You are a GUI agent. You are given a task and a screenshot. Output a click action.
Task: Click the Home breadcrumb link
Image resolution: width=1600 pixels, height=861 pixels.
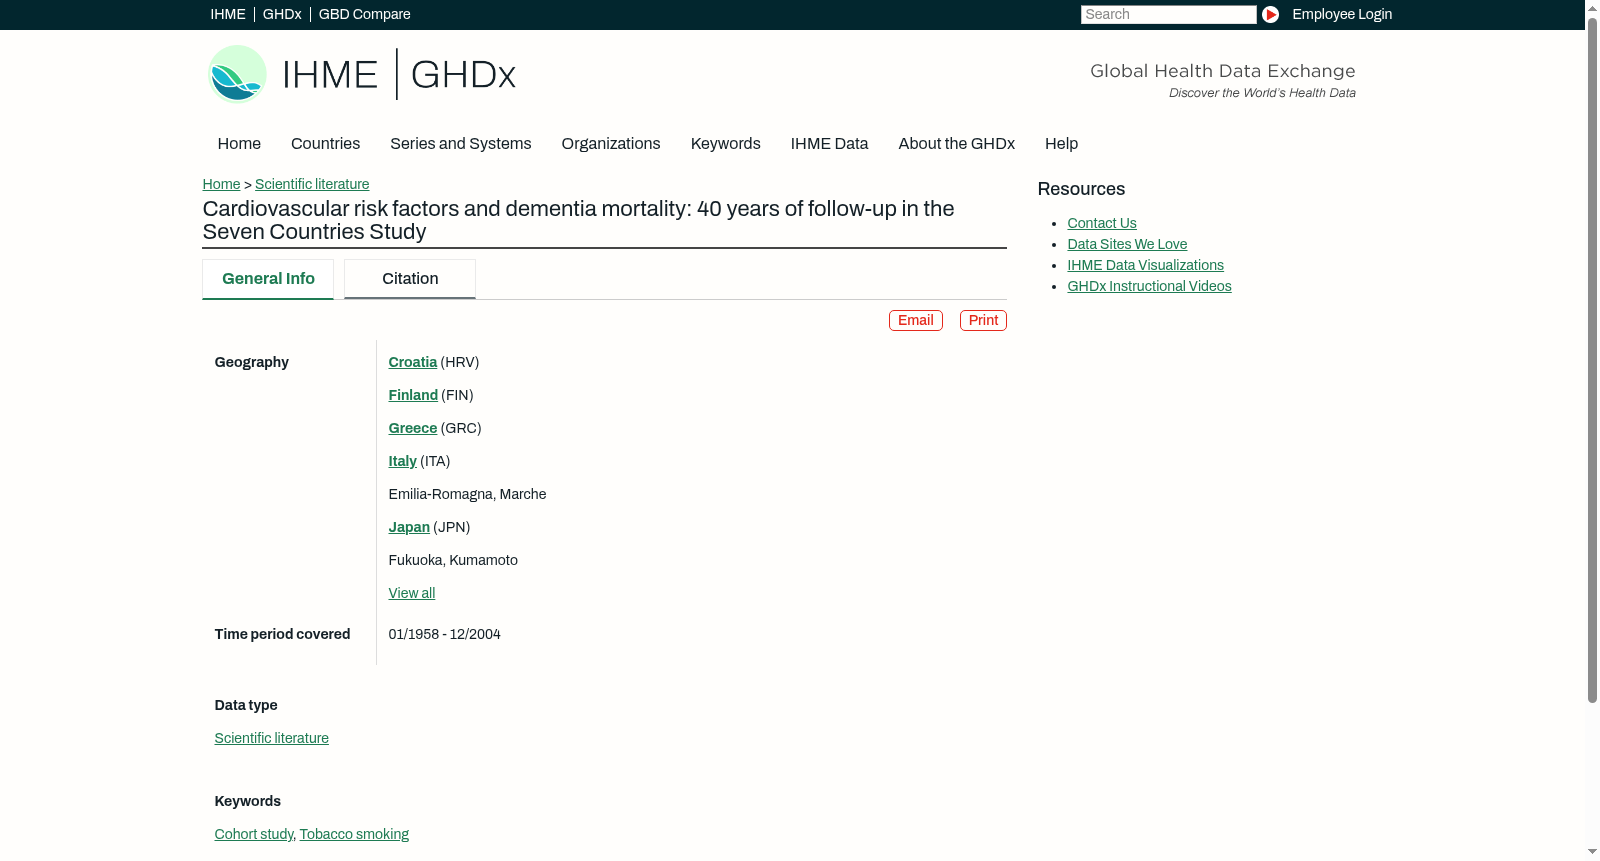click(221, 184)
